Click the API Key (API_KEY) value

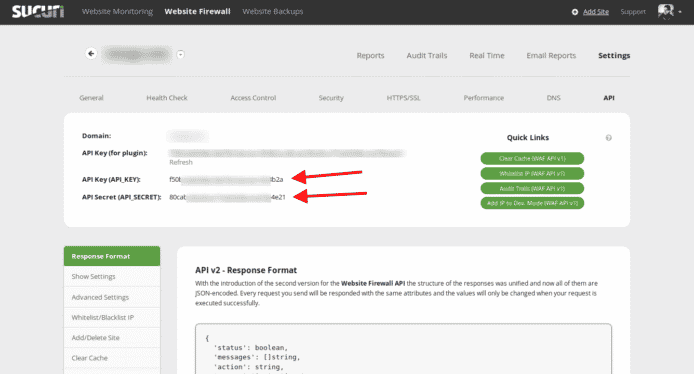226,179
